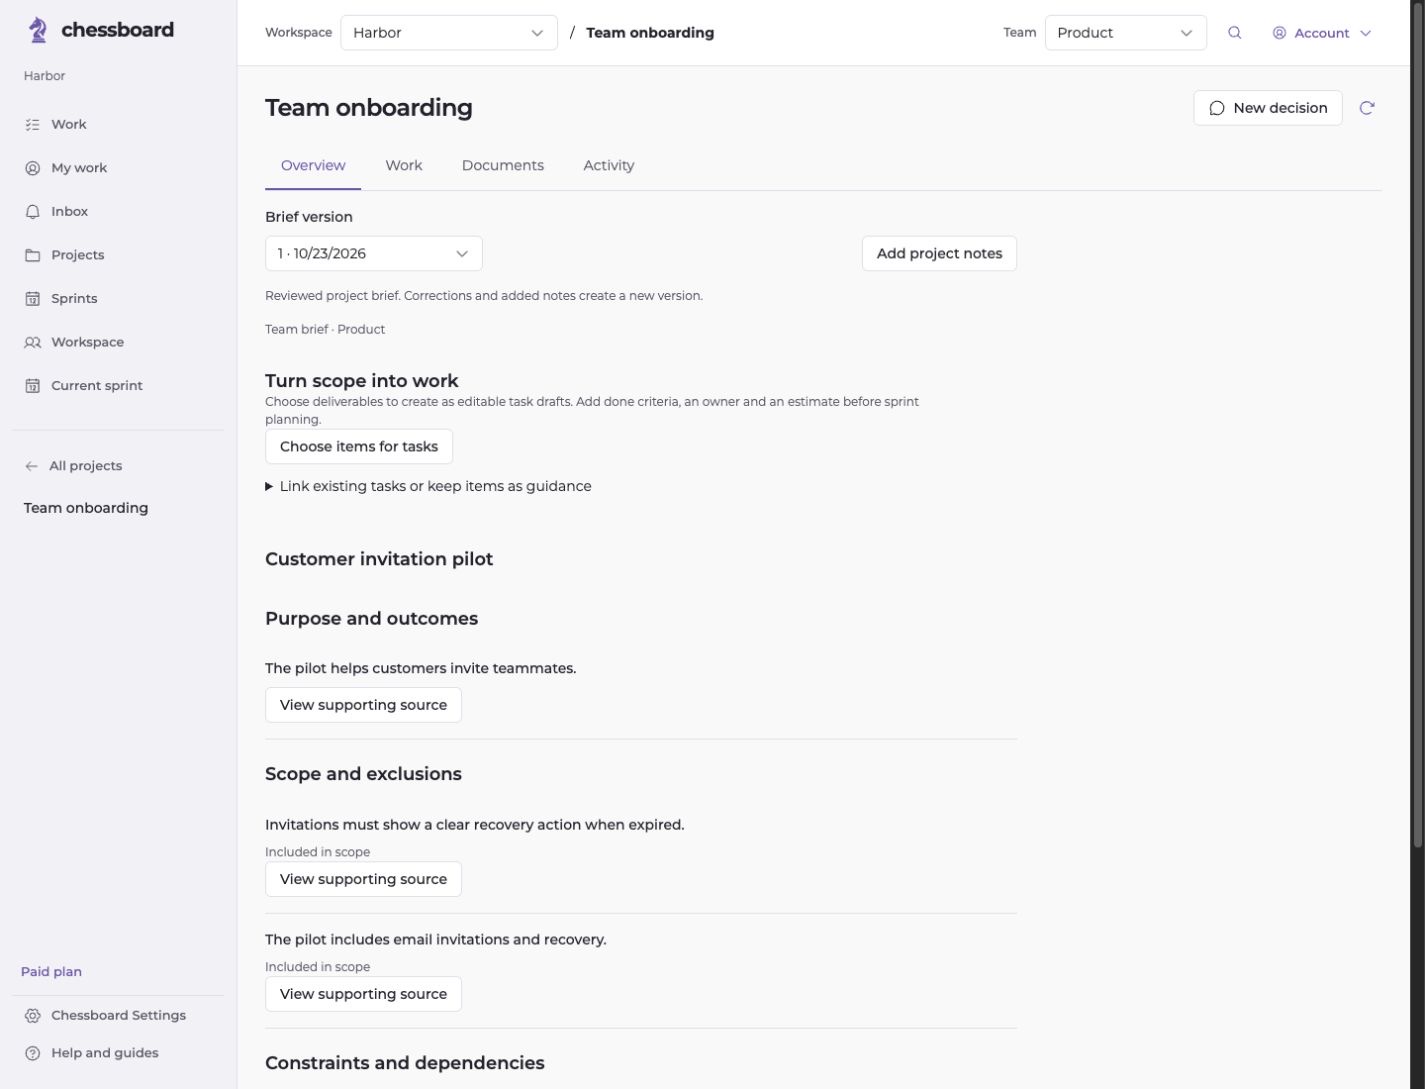Open the Workspace Harbor dropdown

point(449,33)
